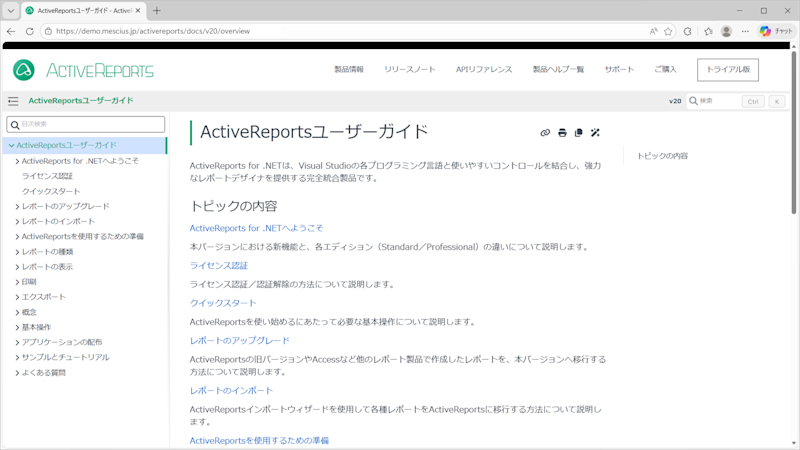This screenshot has height=450, width=800.
Task: Click the copy page icon beside title
Action: [x=579, y=133]
